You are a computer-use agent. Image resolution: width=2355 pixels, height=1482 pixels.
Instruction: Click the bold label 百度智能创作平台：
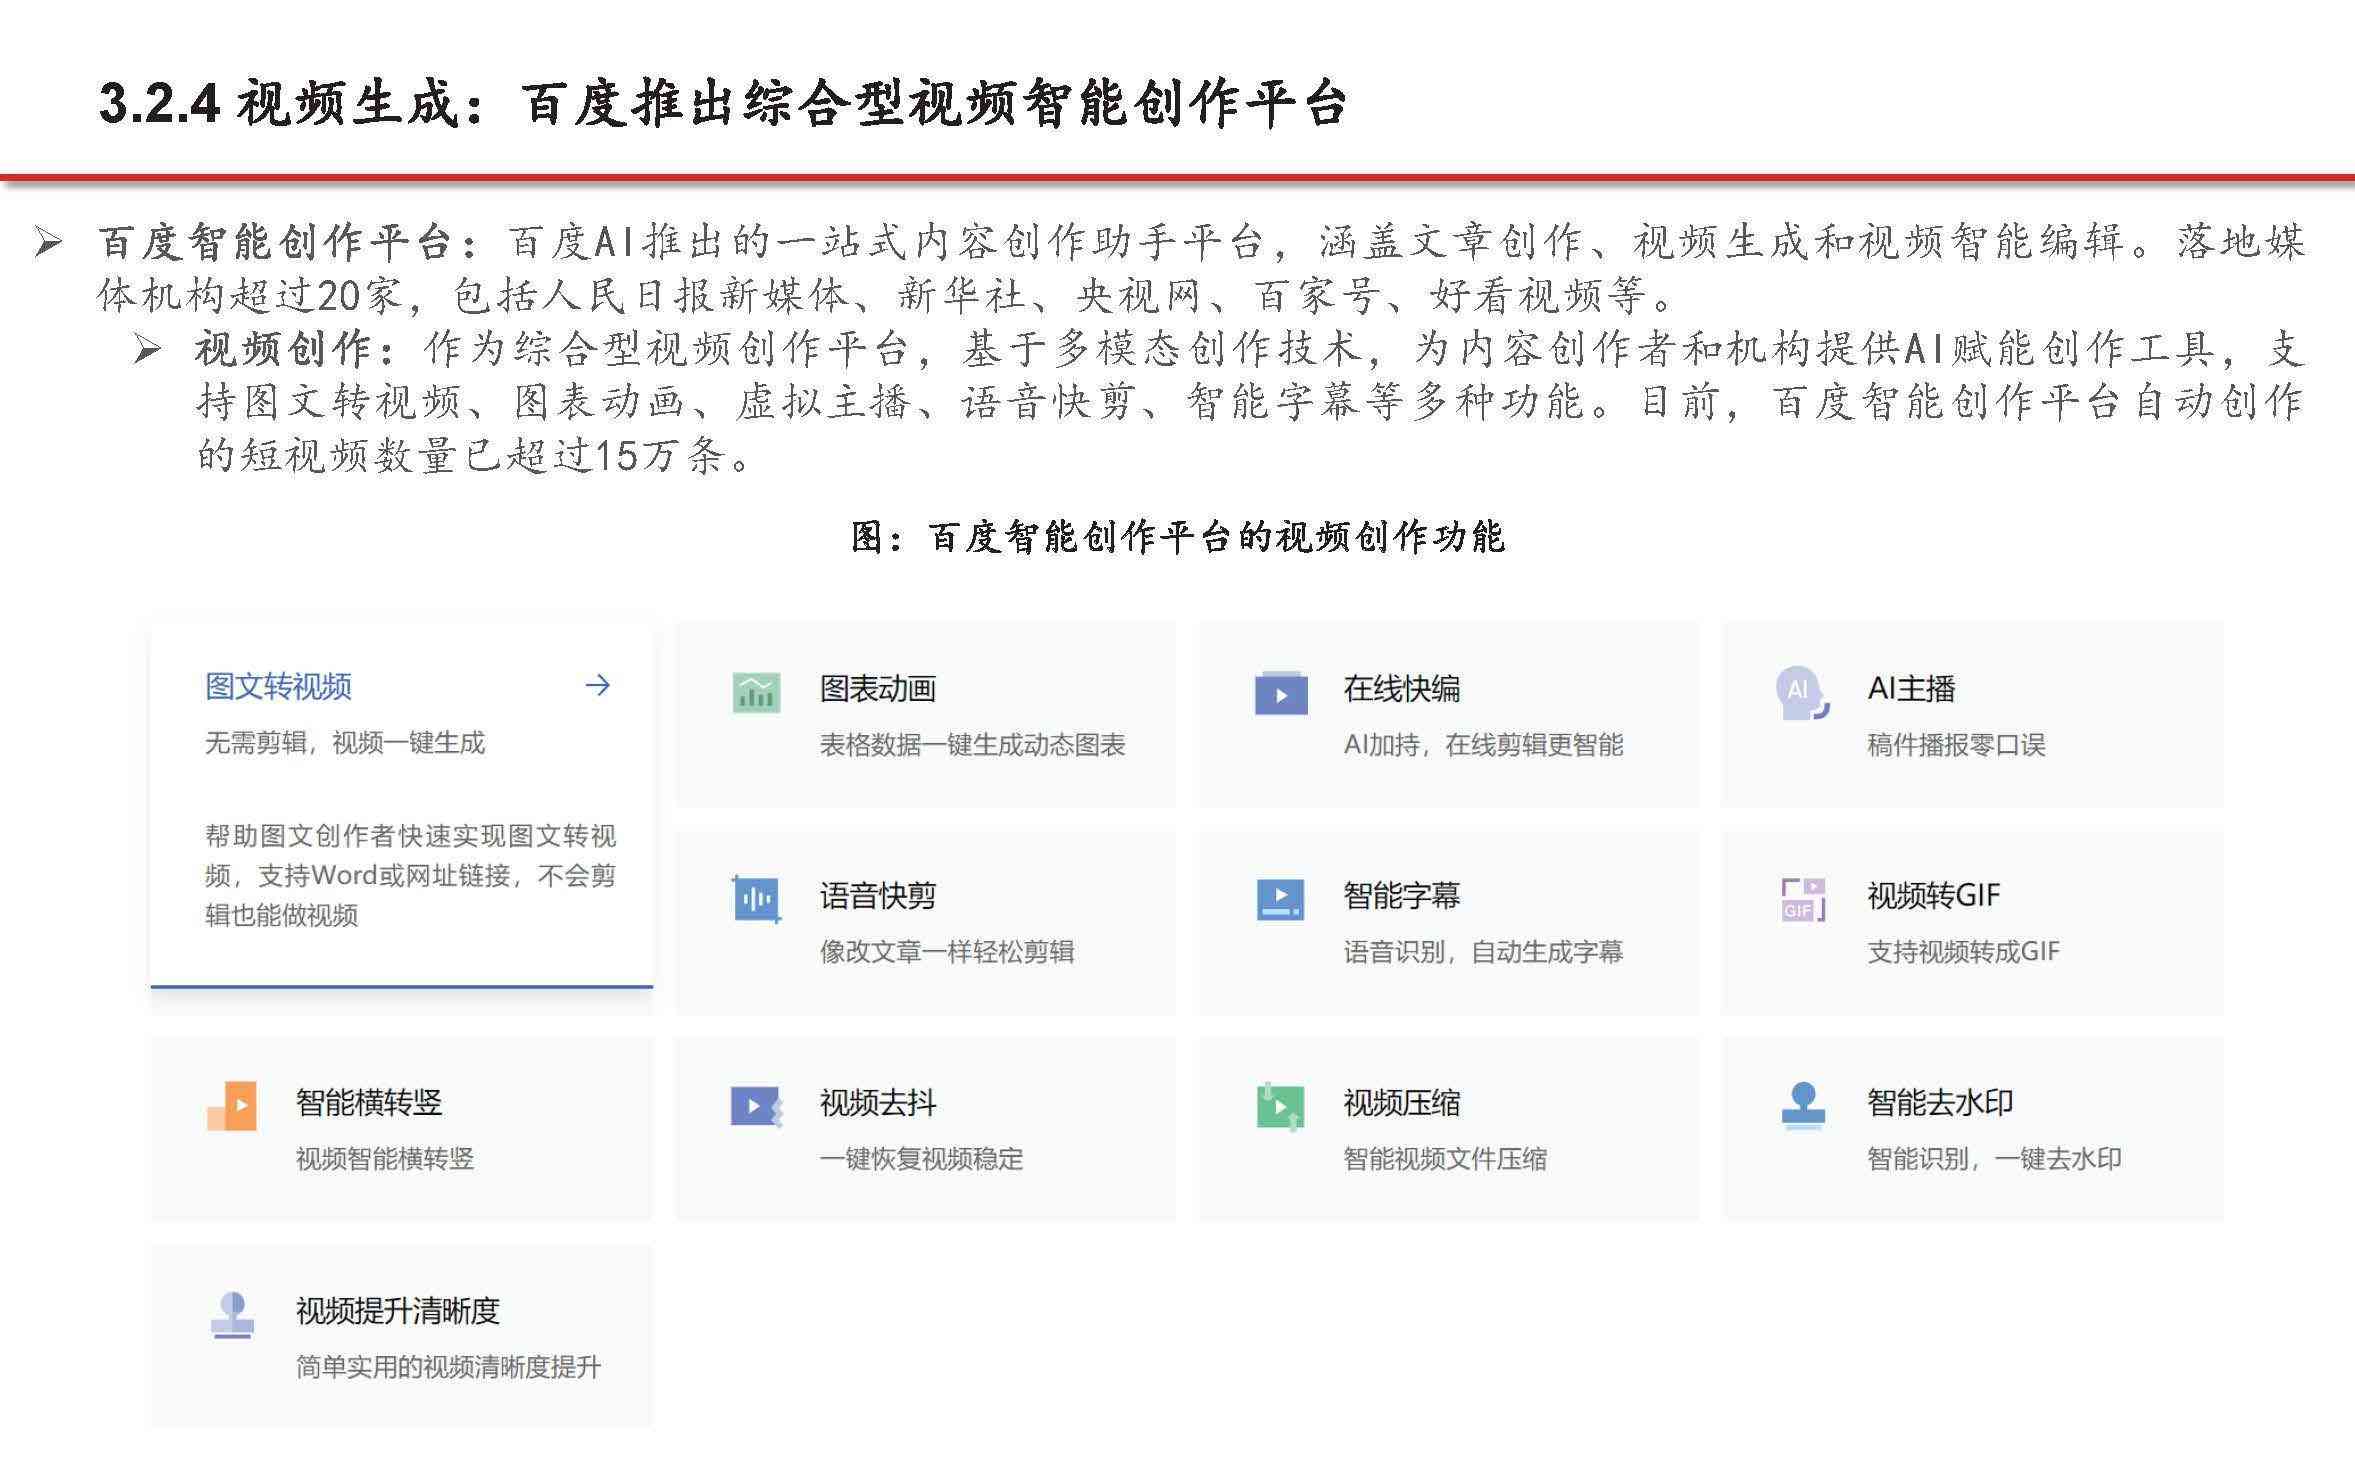290,242
